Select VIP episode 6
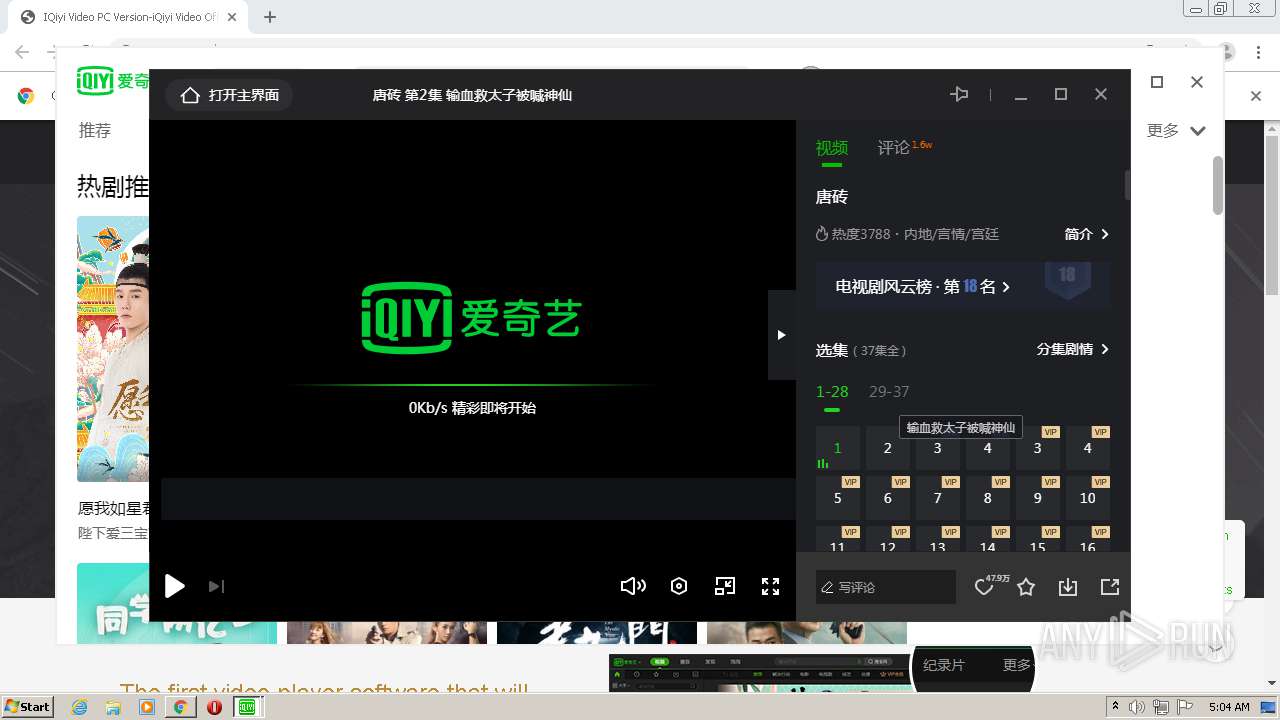 click(887, 498)
